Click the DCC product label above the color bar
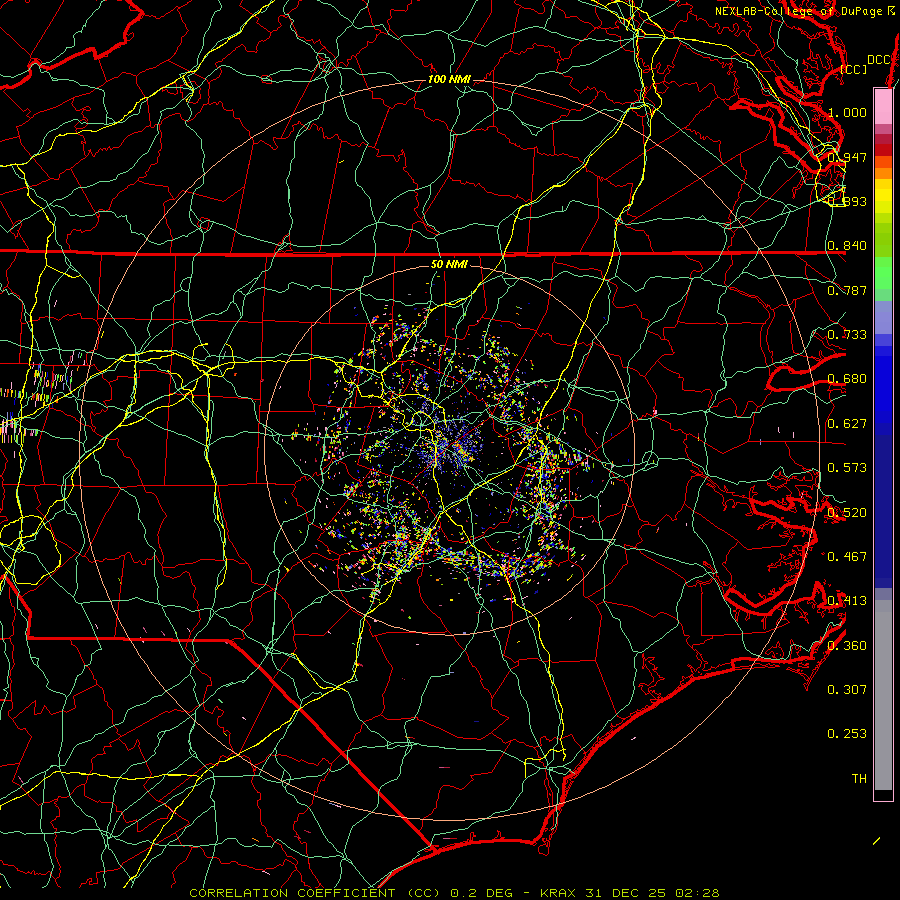The height and width of the screenshot is (900, 900). click(x=878, y=60)
